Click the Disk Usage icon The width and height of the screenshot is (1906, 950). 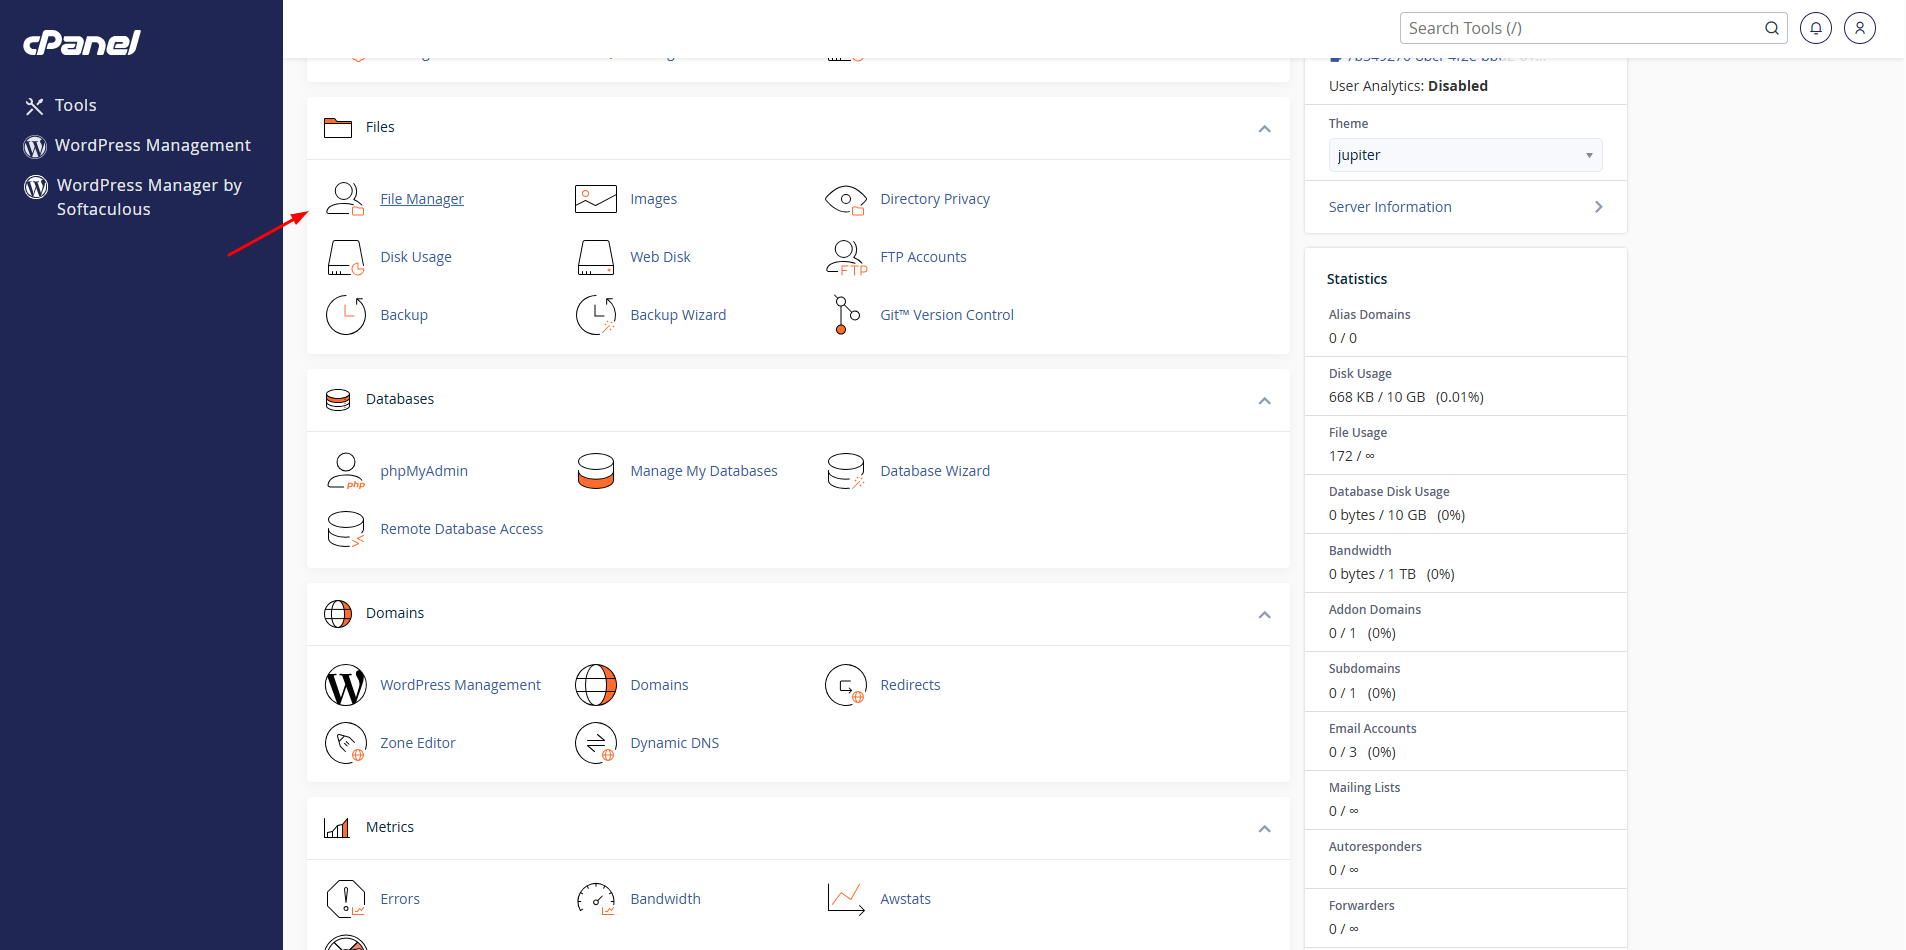tap(345, 257)
